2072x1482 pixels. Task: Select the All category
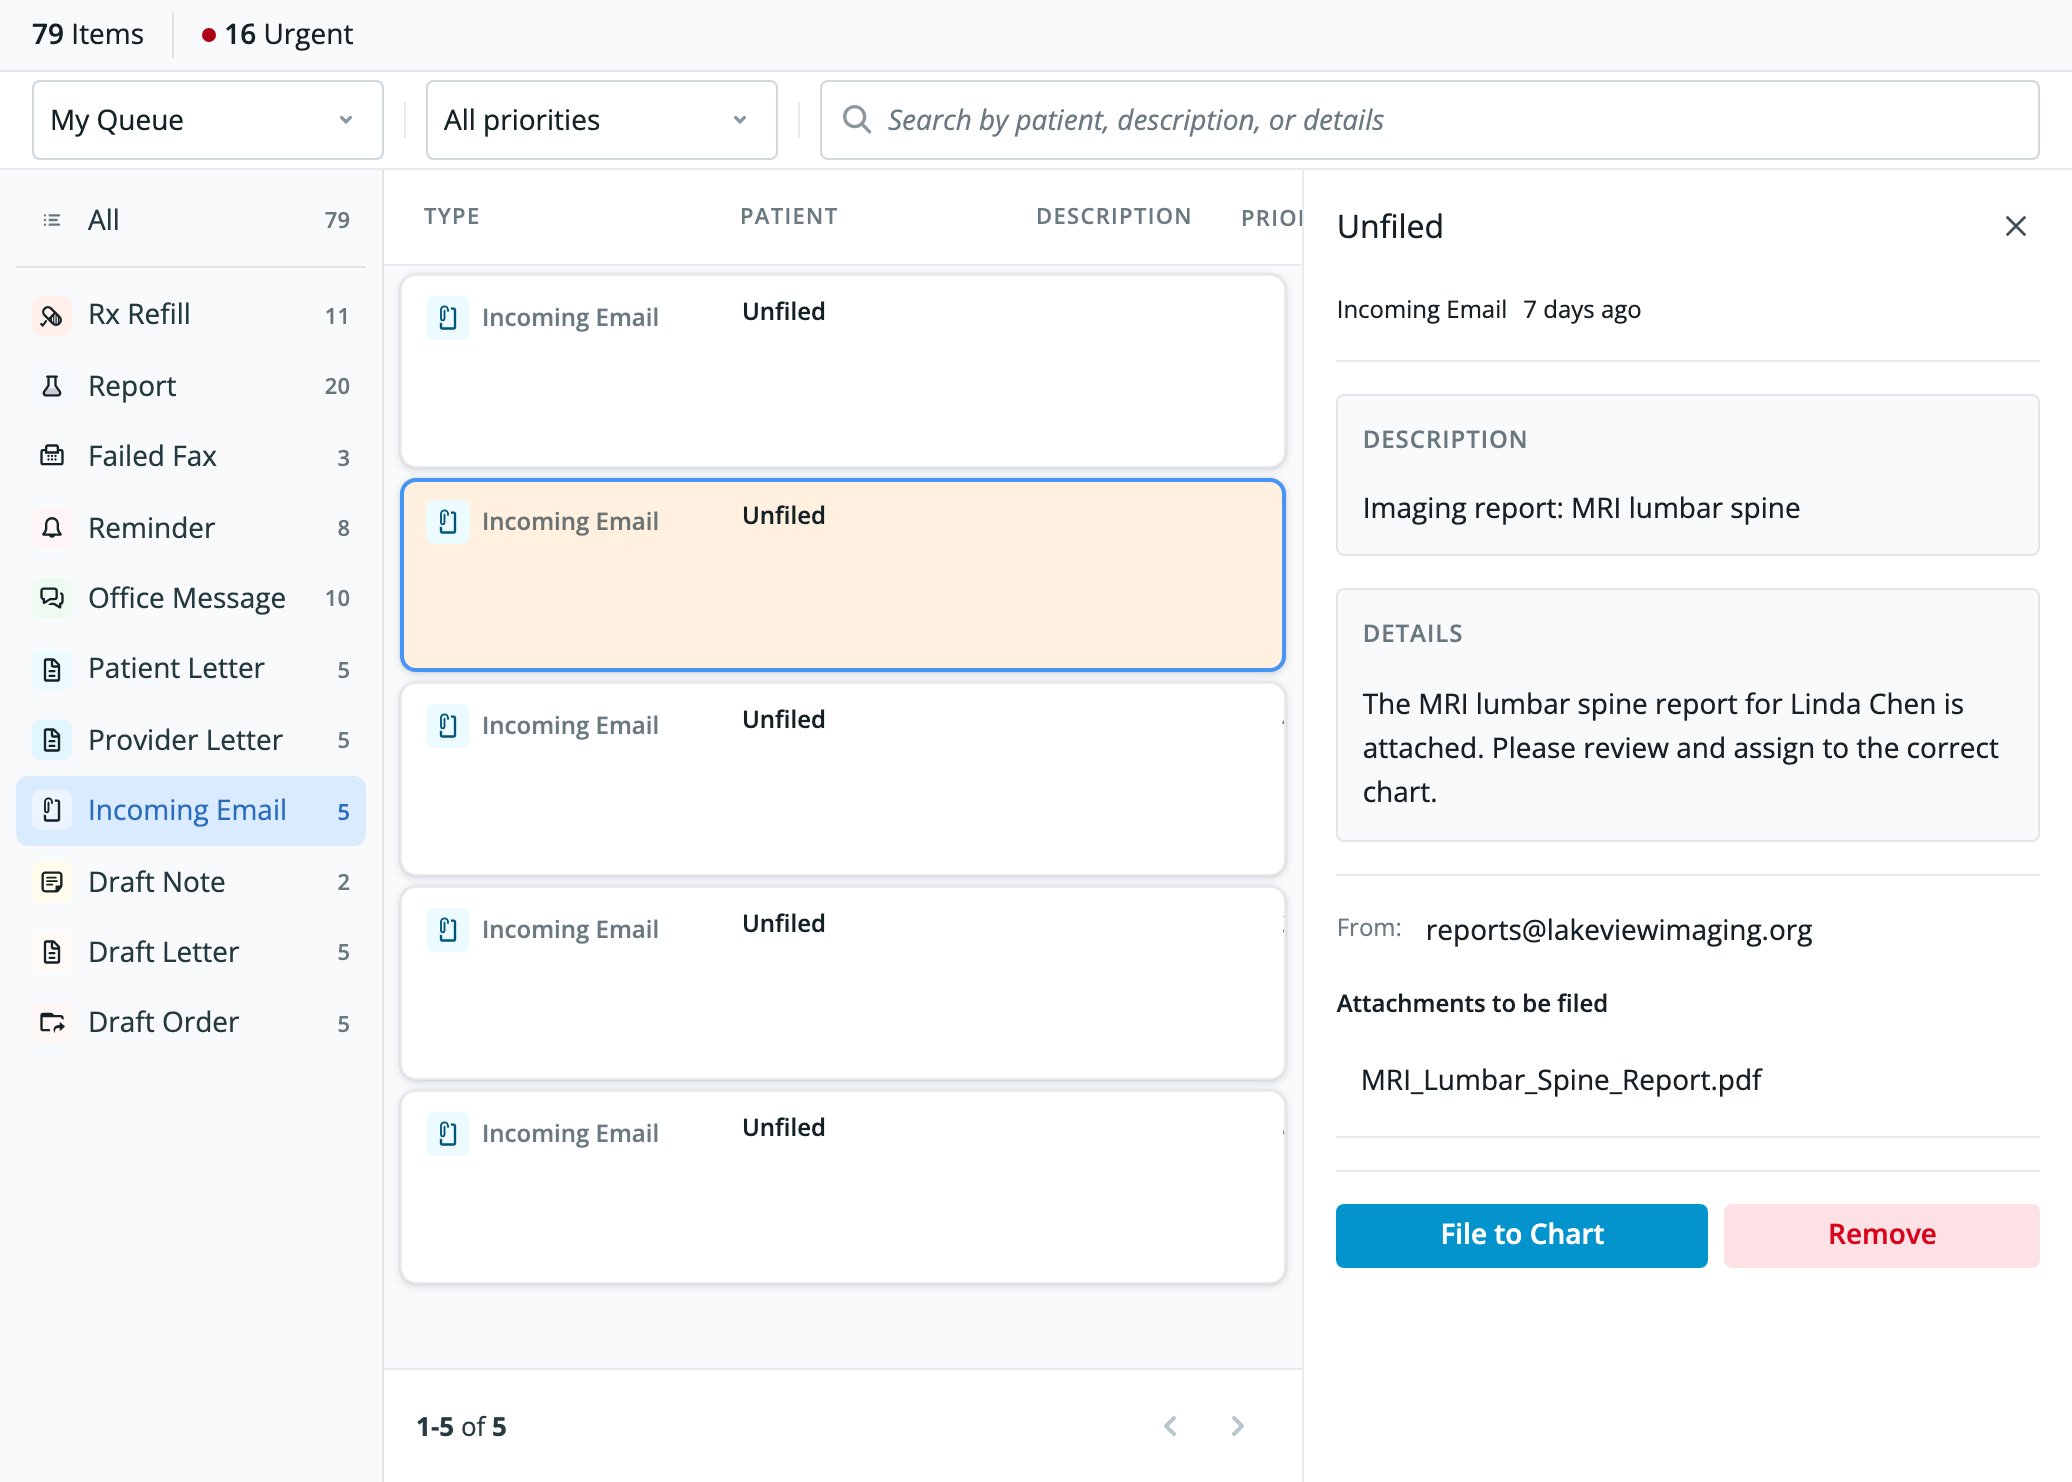tap(191, 220)
